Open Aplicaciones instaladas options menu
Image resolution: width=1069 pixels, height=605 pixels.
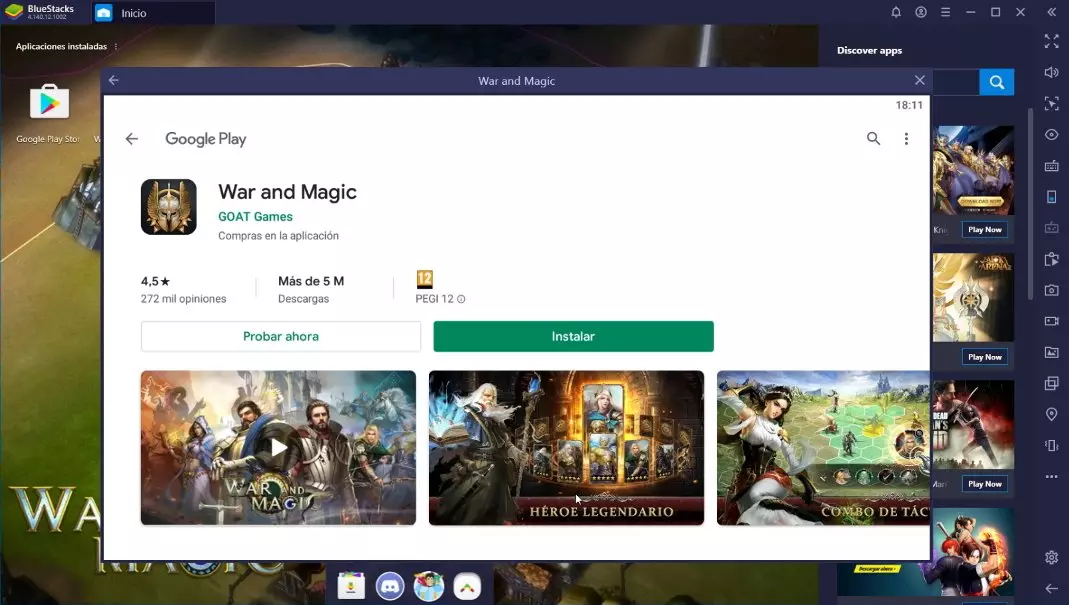(x=116, y=47)
